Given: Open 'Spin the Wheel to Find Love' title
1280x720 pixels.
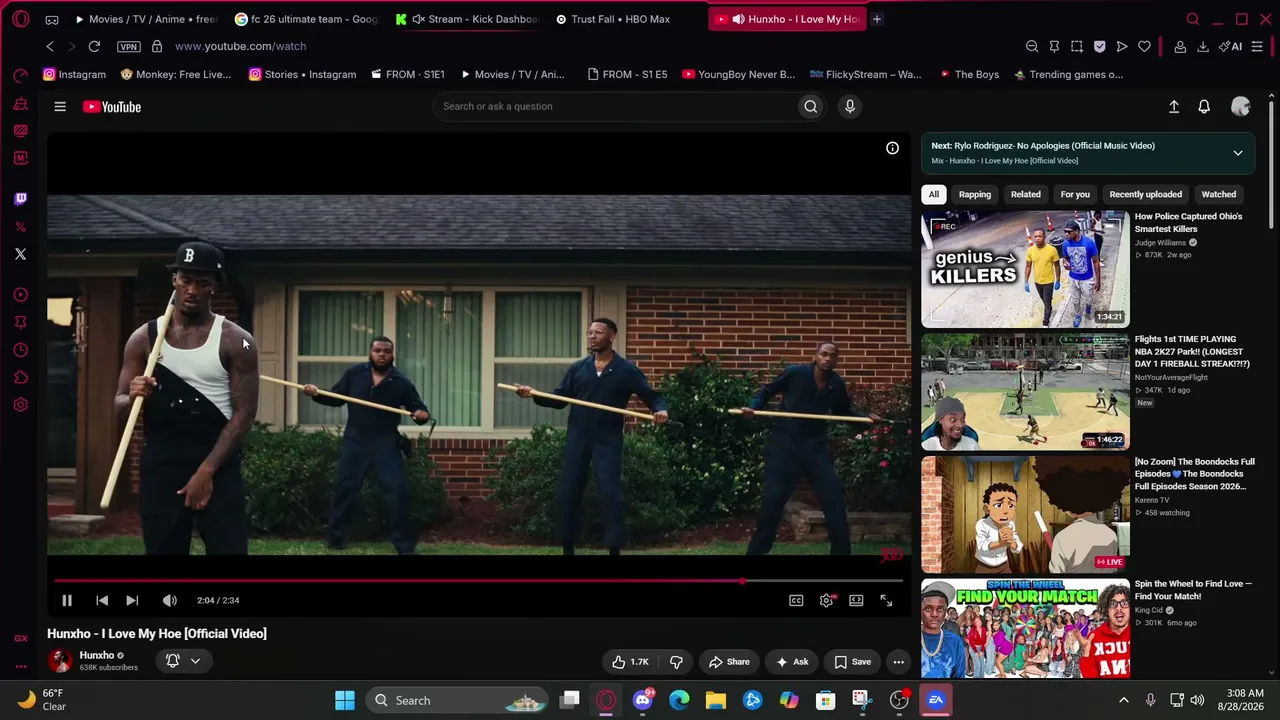Looking at the screenshot, I should 1193,590.
